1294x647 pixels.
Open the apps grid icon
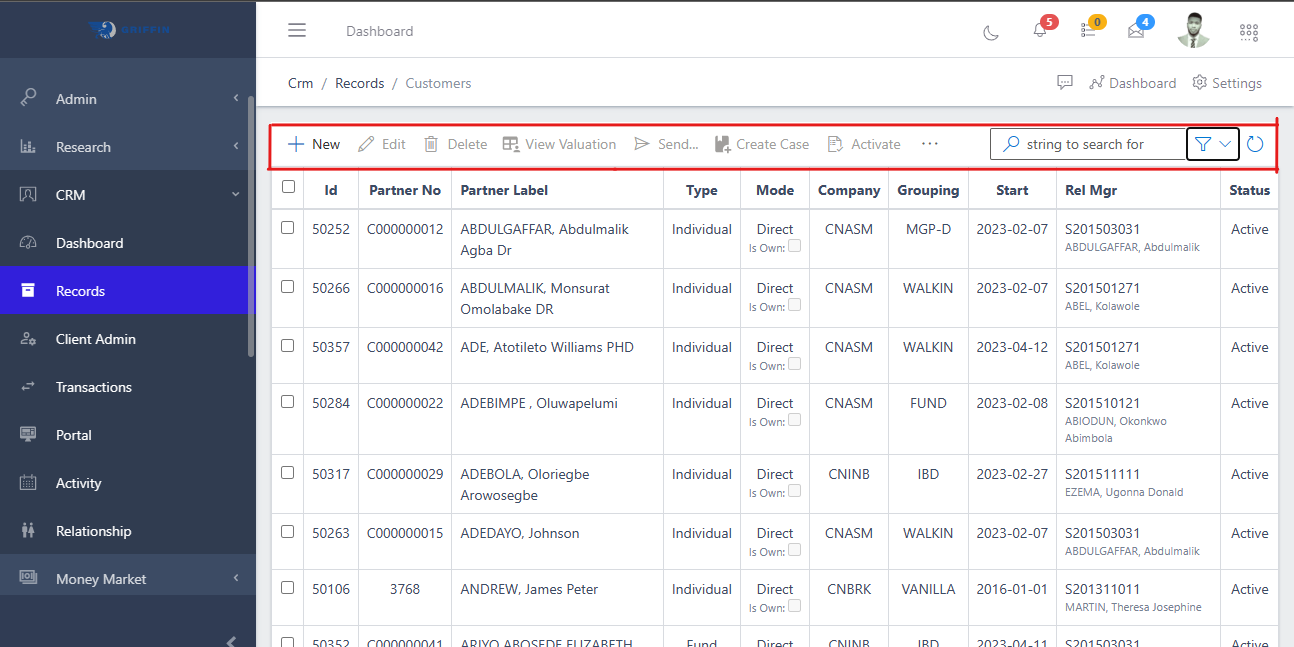(x=1248, y=32)
